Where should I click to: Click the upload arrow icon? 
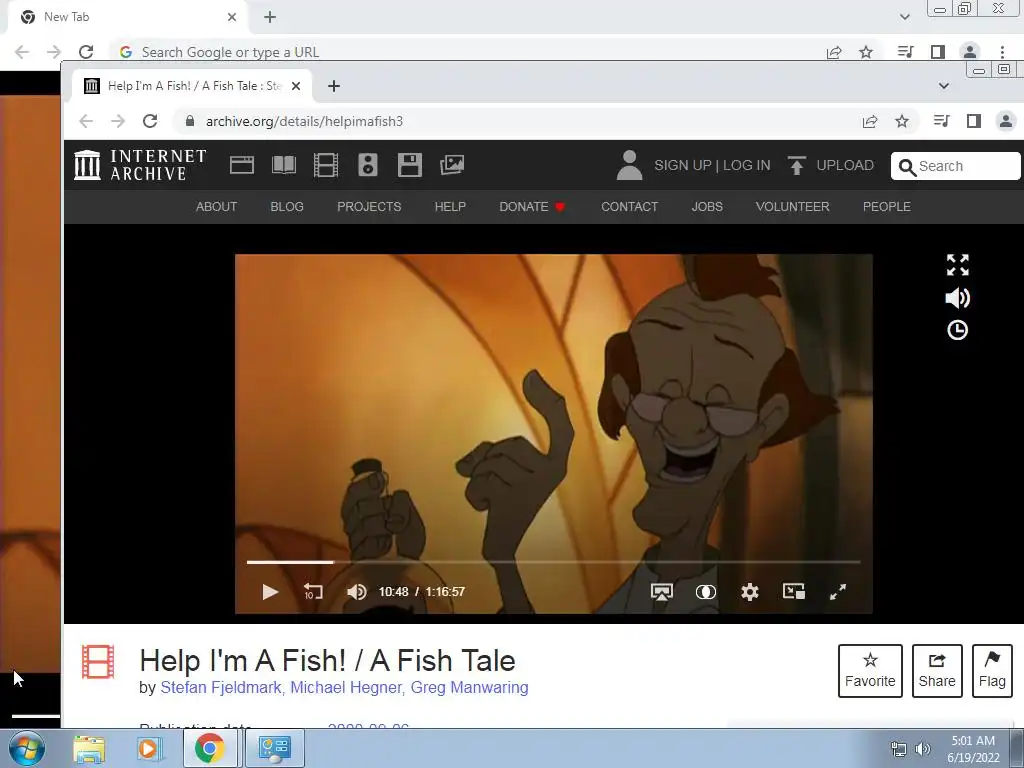point(796,165)
